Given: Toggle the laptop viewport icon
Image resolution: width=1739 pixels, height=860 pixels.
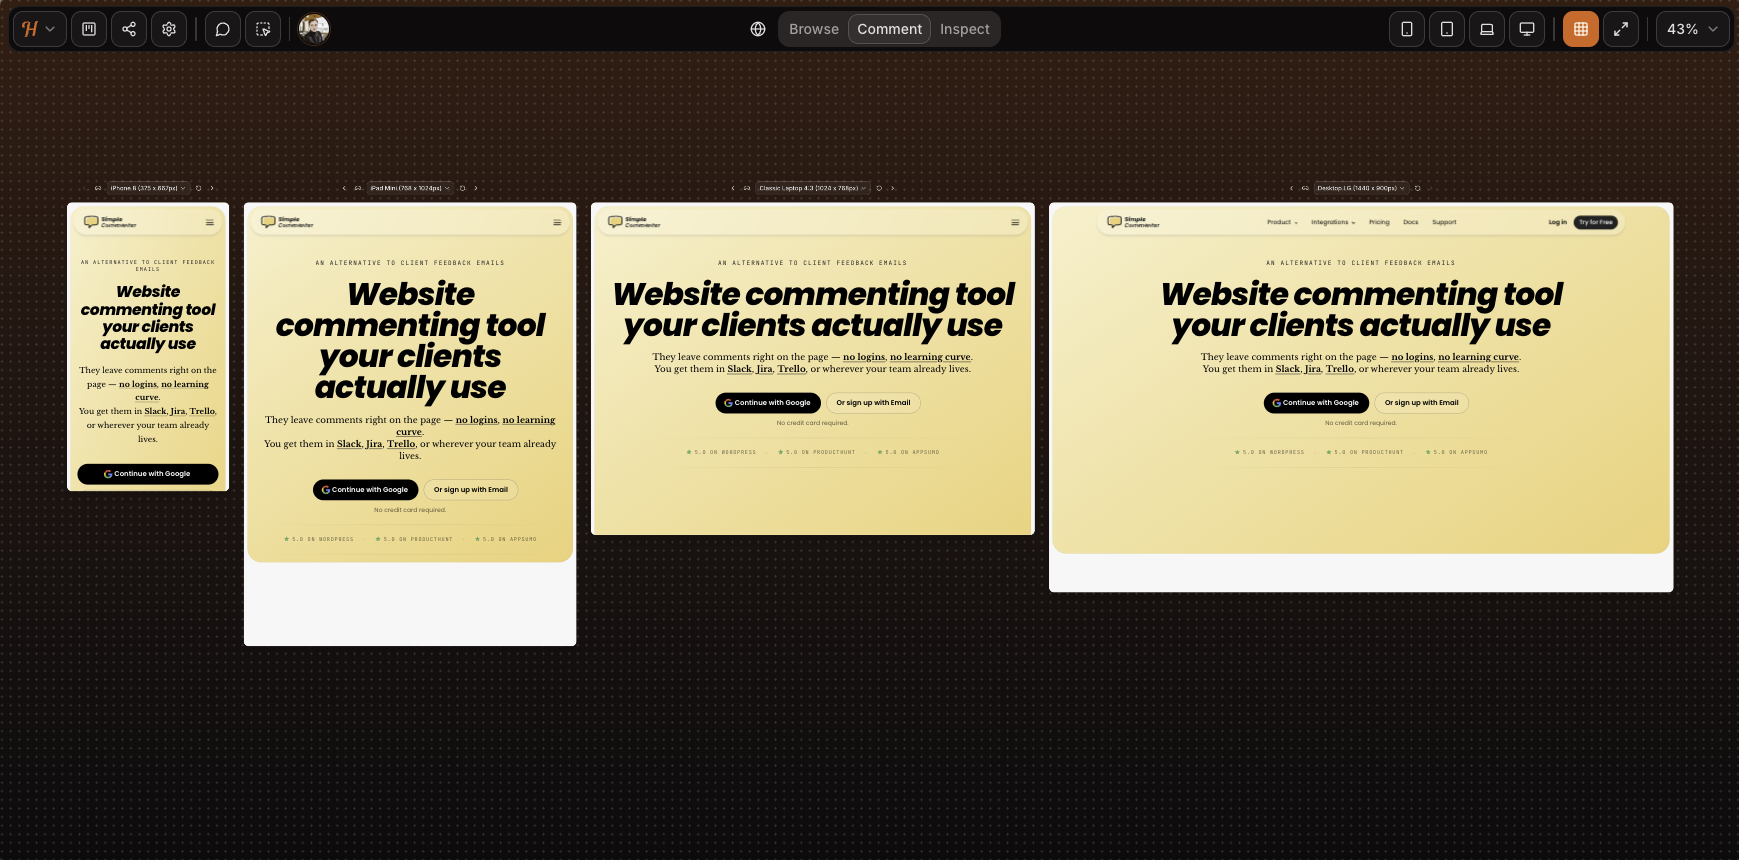Looking at the screenshot, I should [1487, 29].
